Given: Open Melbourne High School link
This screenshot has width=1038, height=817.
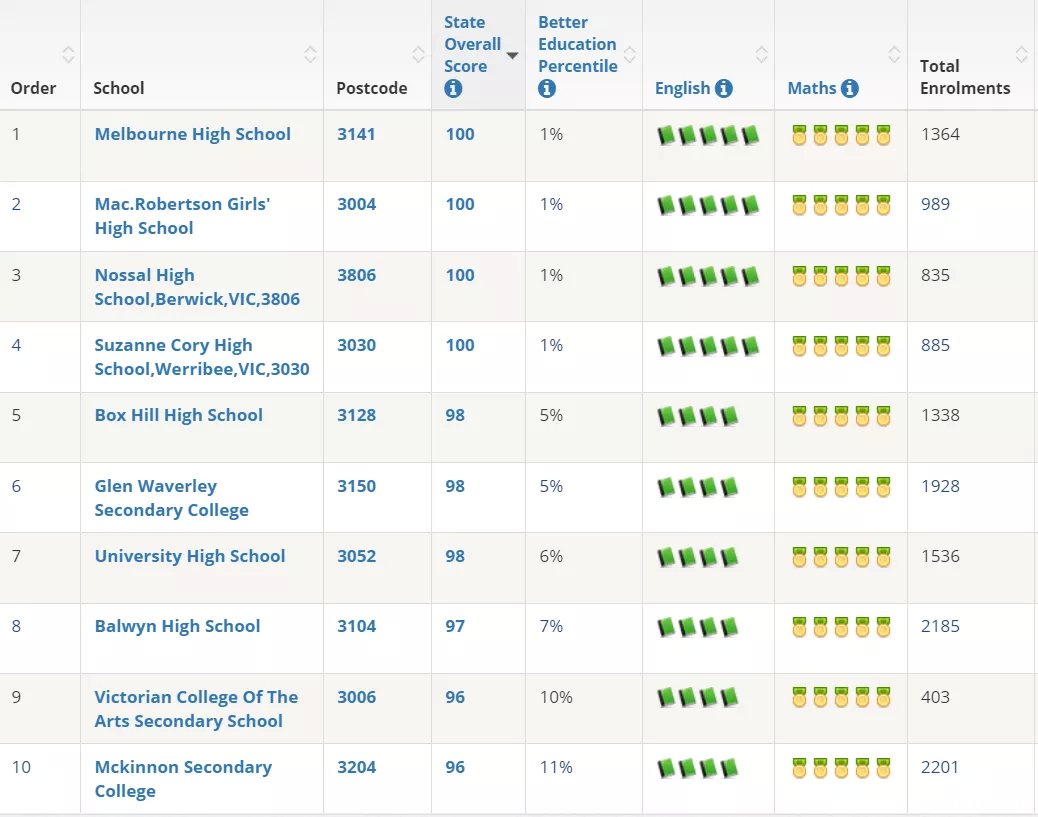Looking at the screenshot, I should [x=193, y=134].
